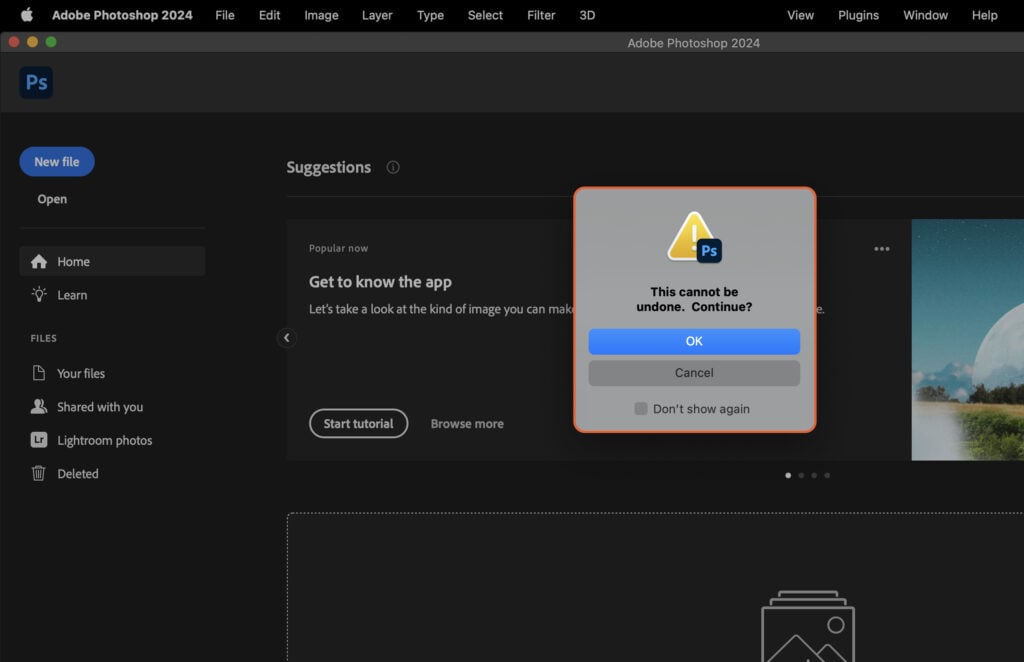1024x662 pixels.
Task: Open Your files using the document icon
Action: click(39, 373)
